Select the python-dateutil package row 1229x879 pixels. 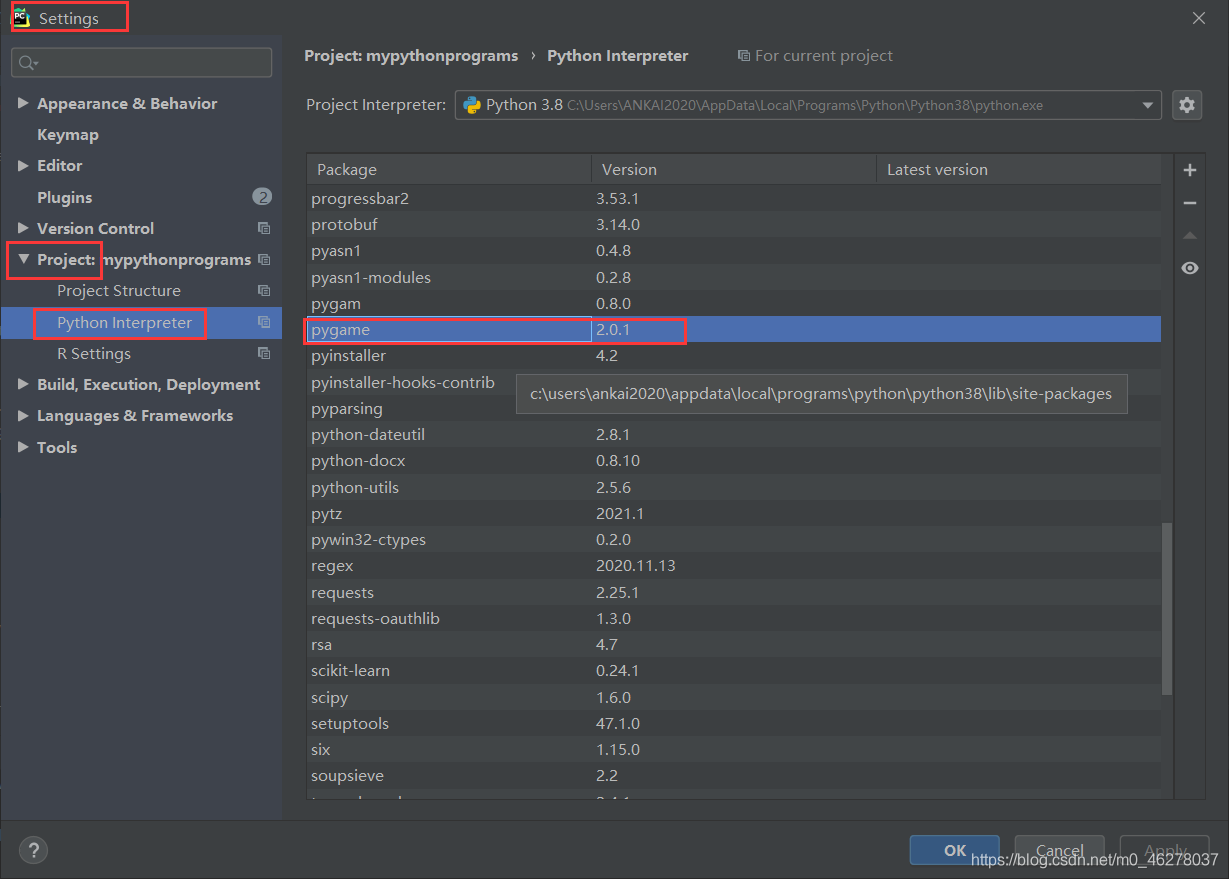pos(734,434)
